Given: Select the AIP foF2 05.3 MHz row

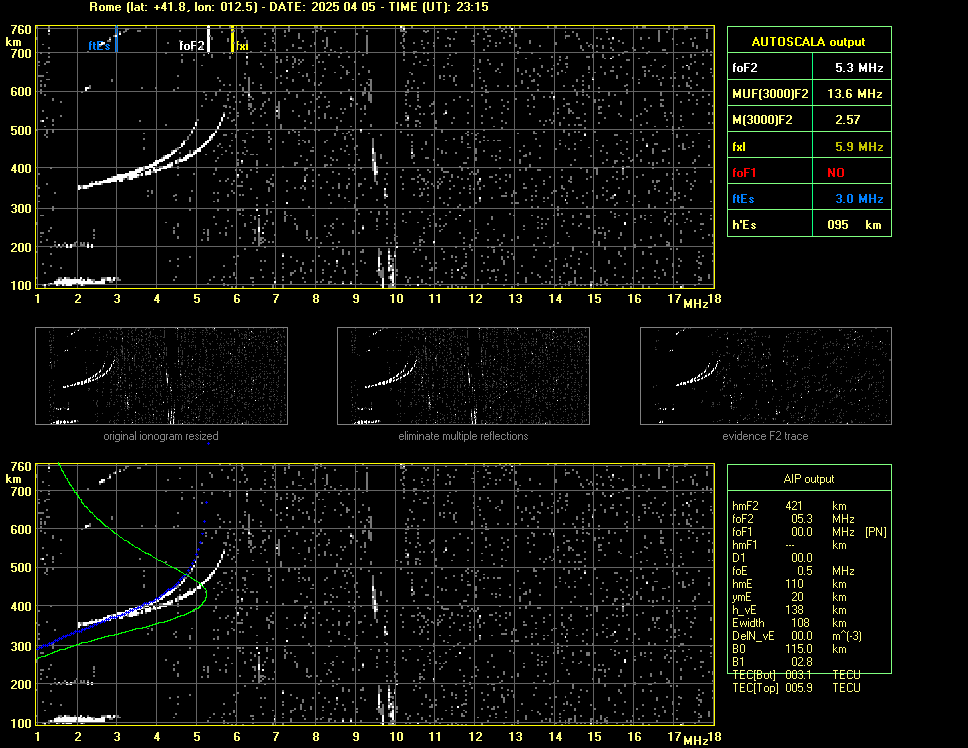Looking at the screenshot, I should point(793,519).
